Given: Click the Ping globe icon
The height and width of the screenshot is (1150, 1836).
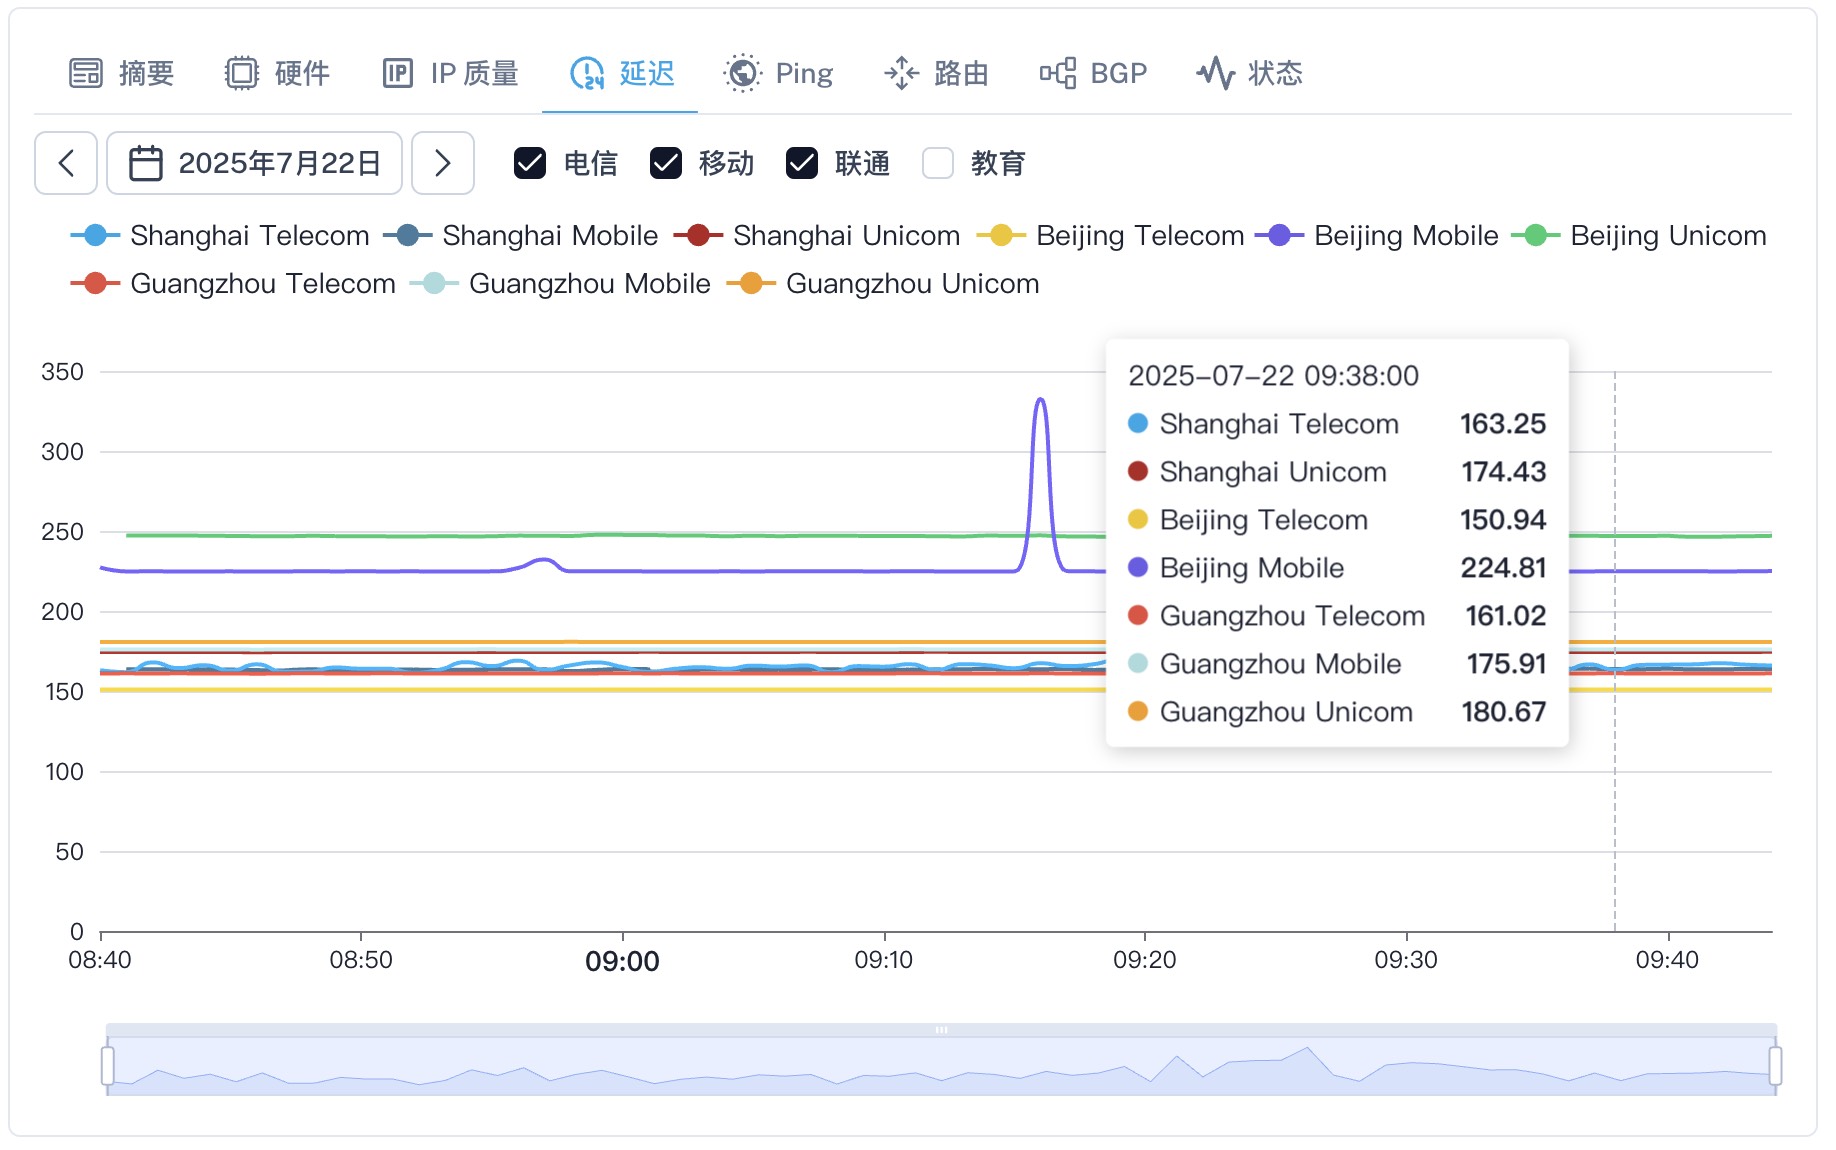Looking at the screenshot, I should tap(742, 72).
